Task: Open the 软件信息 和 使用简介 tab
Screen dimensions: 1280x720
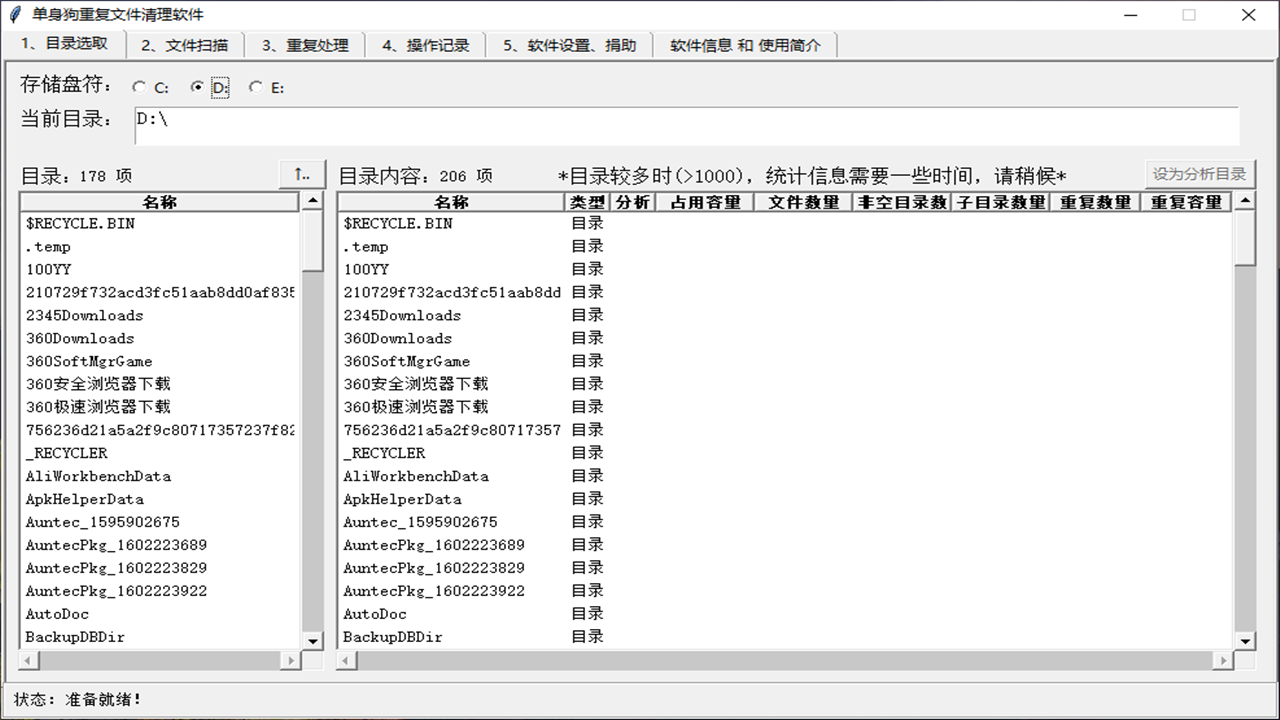Action: pos(745,45)
